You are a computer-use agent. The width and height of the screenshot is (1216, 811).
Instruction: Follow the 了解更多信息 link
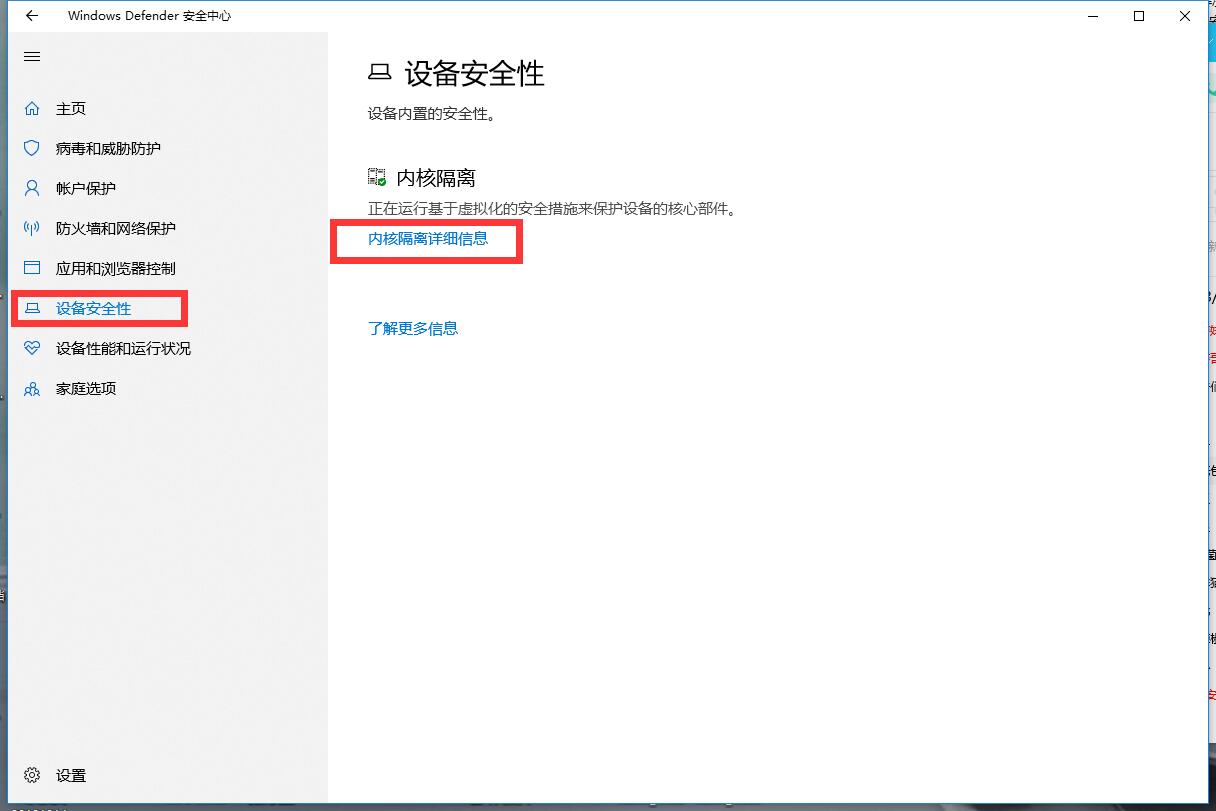click(x=413, y=328)
